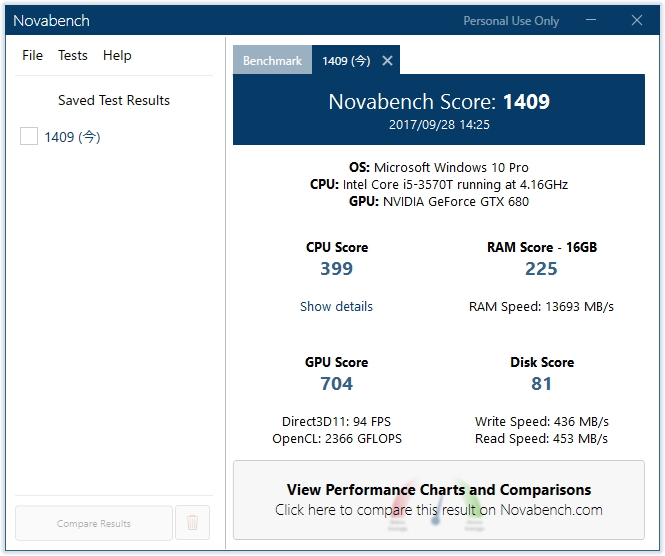Image resolution: width=665 pixels, height=556 pixels.
Task: Click the Disk Score value 81
Action: click(542, 383)
